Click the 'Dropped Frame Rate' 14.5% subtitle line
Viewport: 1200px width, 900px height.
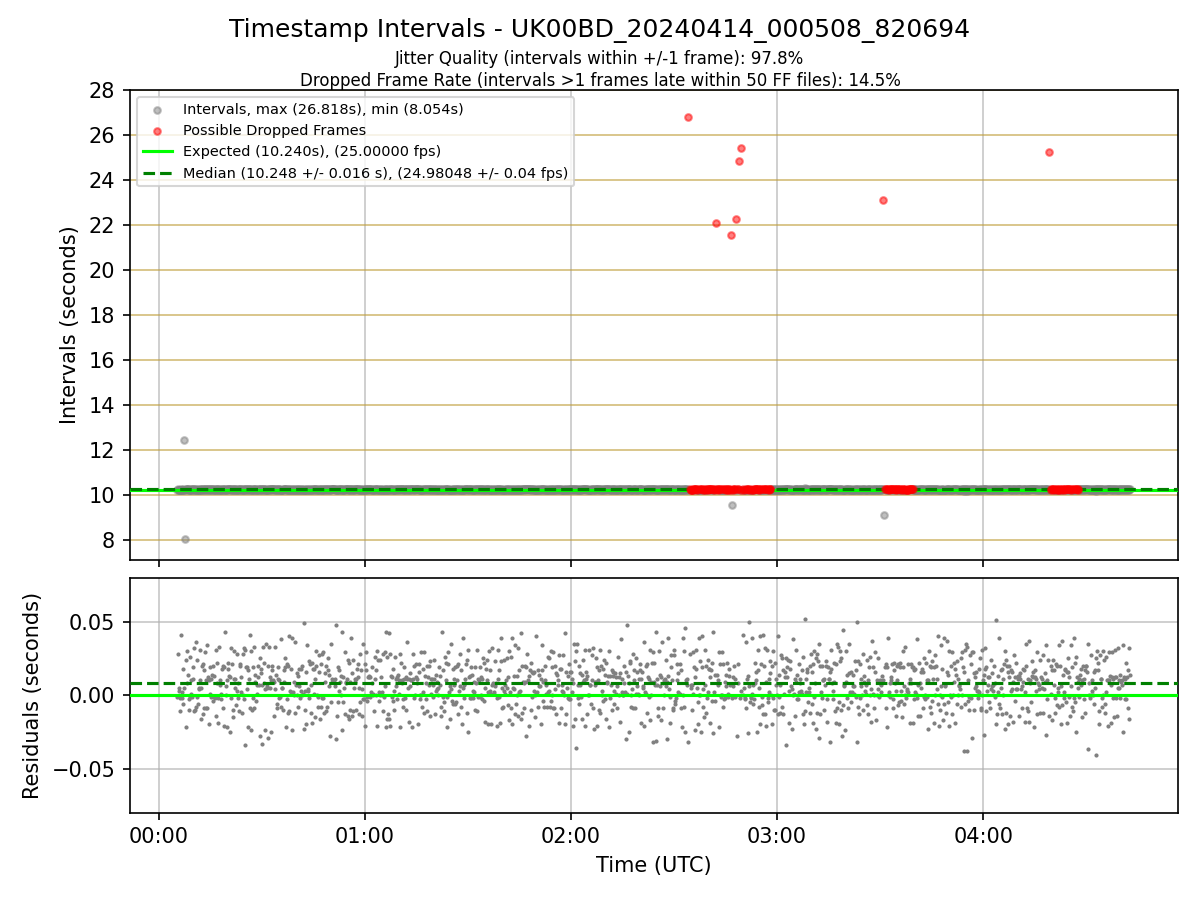pyautogui.click(x=600, y=80)
